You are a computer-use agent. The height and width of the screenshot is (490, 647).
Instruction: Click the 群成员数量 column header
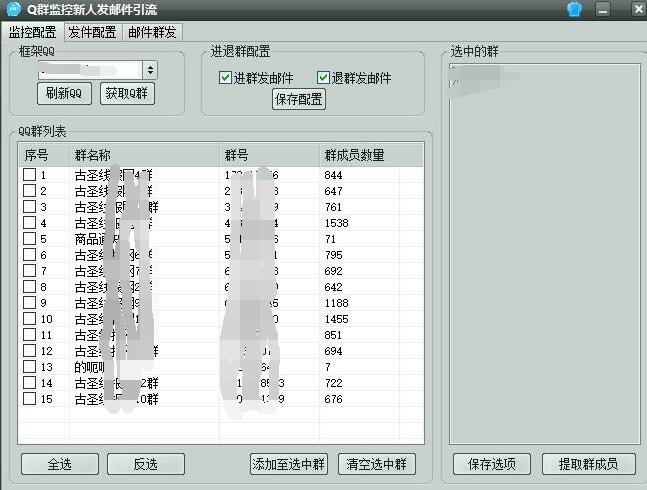pyautogui.click(x=354, y=155)
